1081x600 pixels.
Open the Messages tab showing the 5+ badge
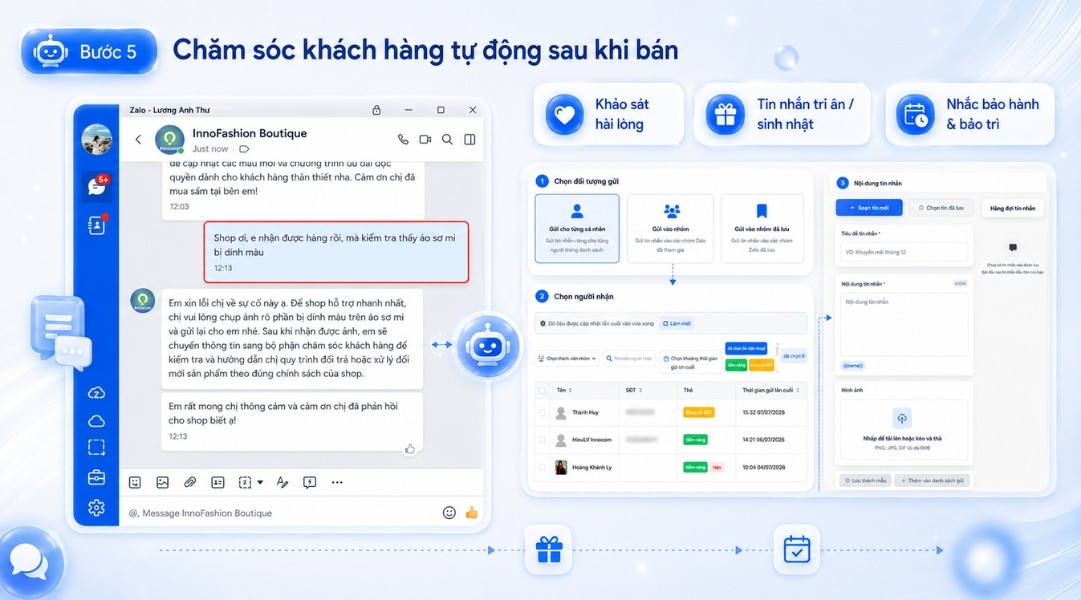pyautogui.click(x=97, y=186)
